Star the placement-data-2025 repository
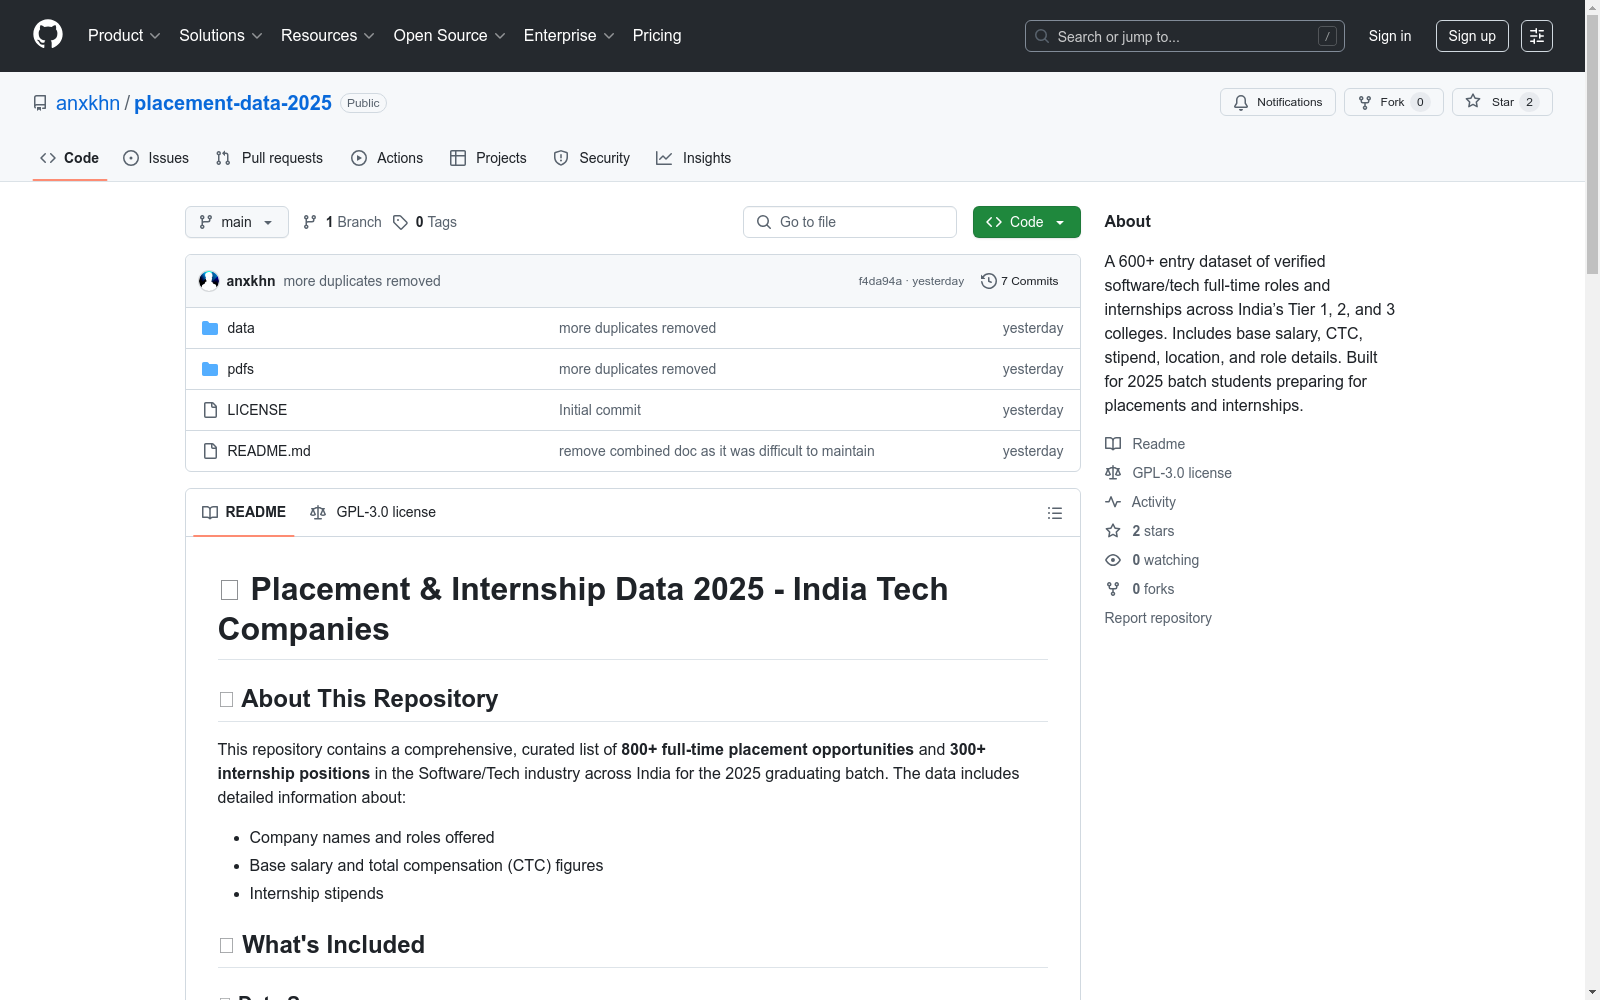 [1501, 102]
